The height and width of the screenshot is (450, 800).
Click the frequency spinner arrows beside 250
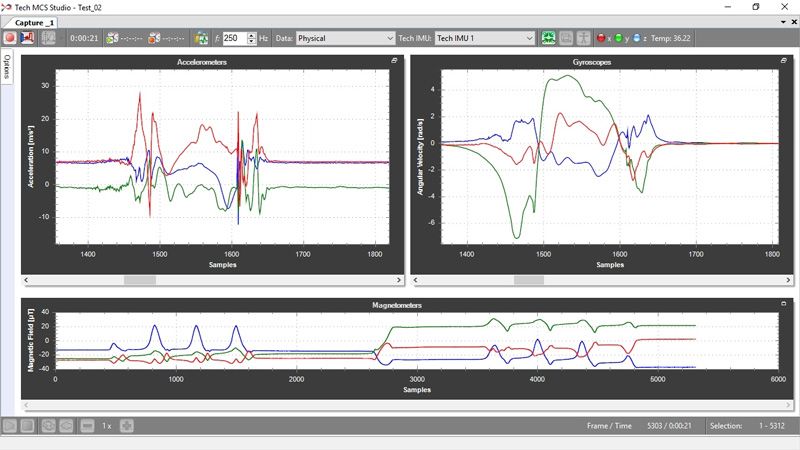(x=251, y=38)
